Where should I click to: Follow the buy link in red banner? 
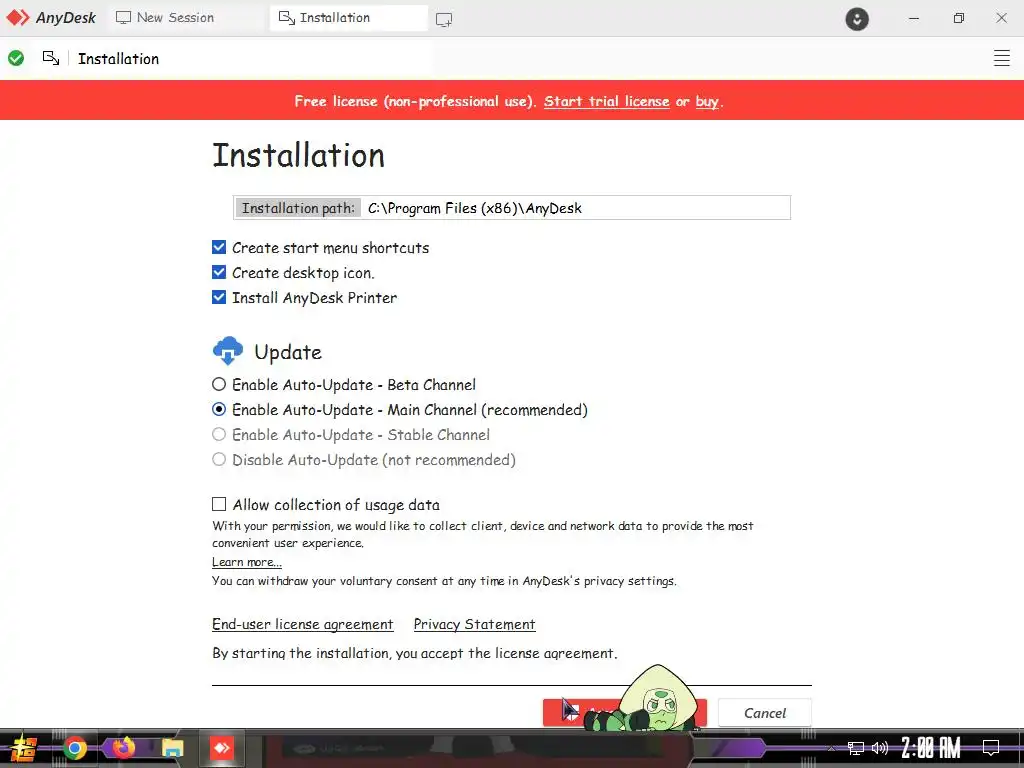[707, 101]
